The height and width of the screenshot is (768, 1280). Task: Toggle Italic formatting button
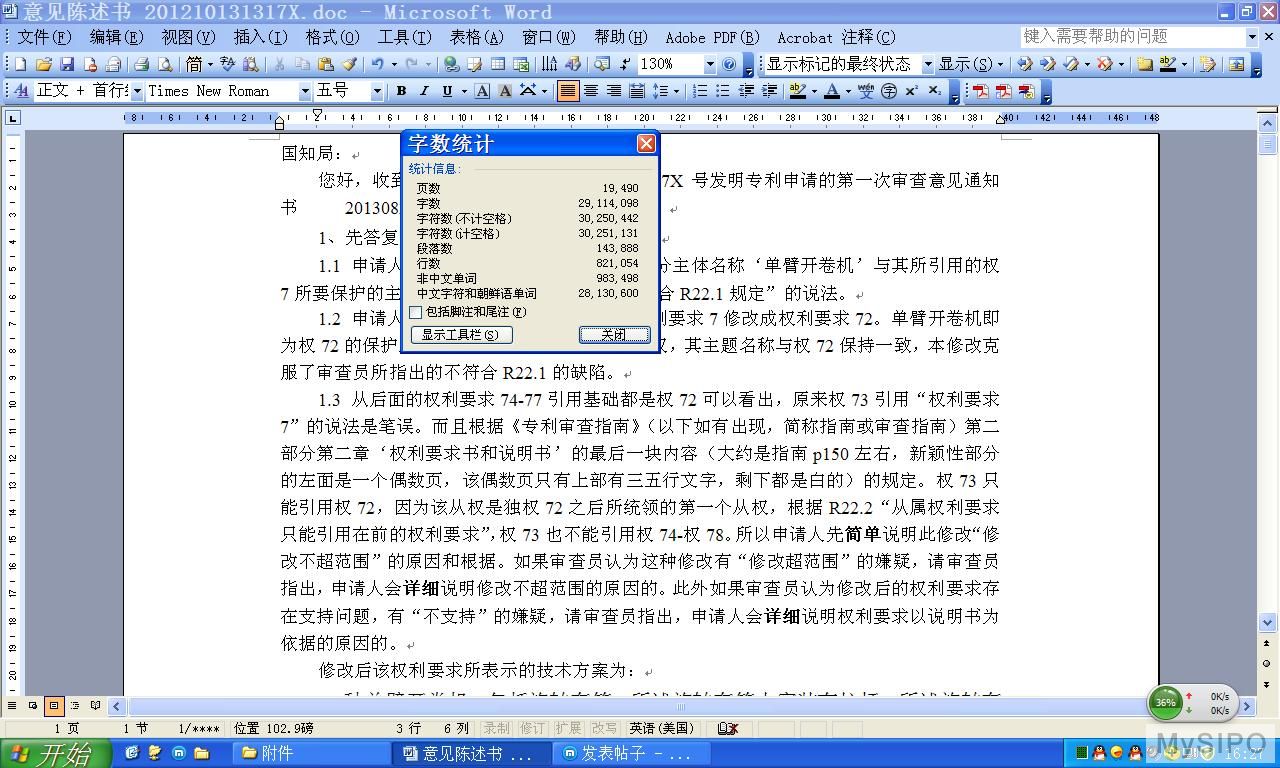424,91
